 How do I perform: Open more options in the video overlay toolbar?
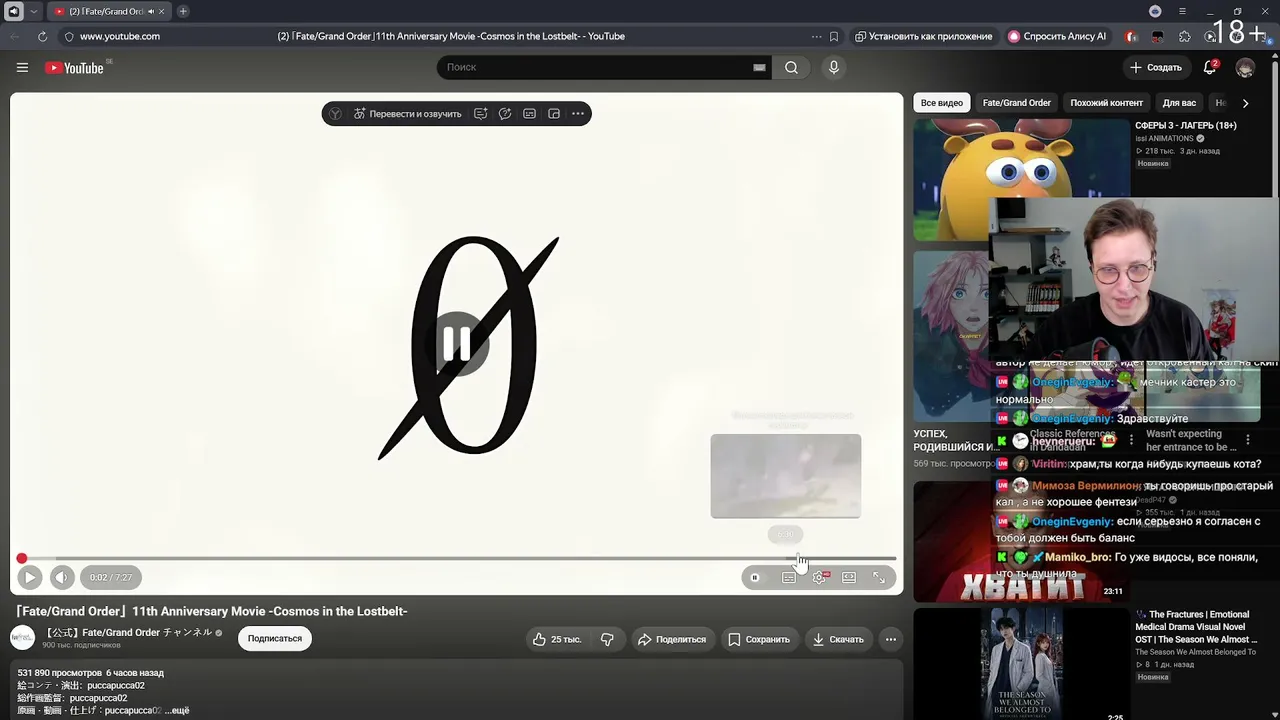578,114
